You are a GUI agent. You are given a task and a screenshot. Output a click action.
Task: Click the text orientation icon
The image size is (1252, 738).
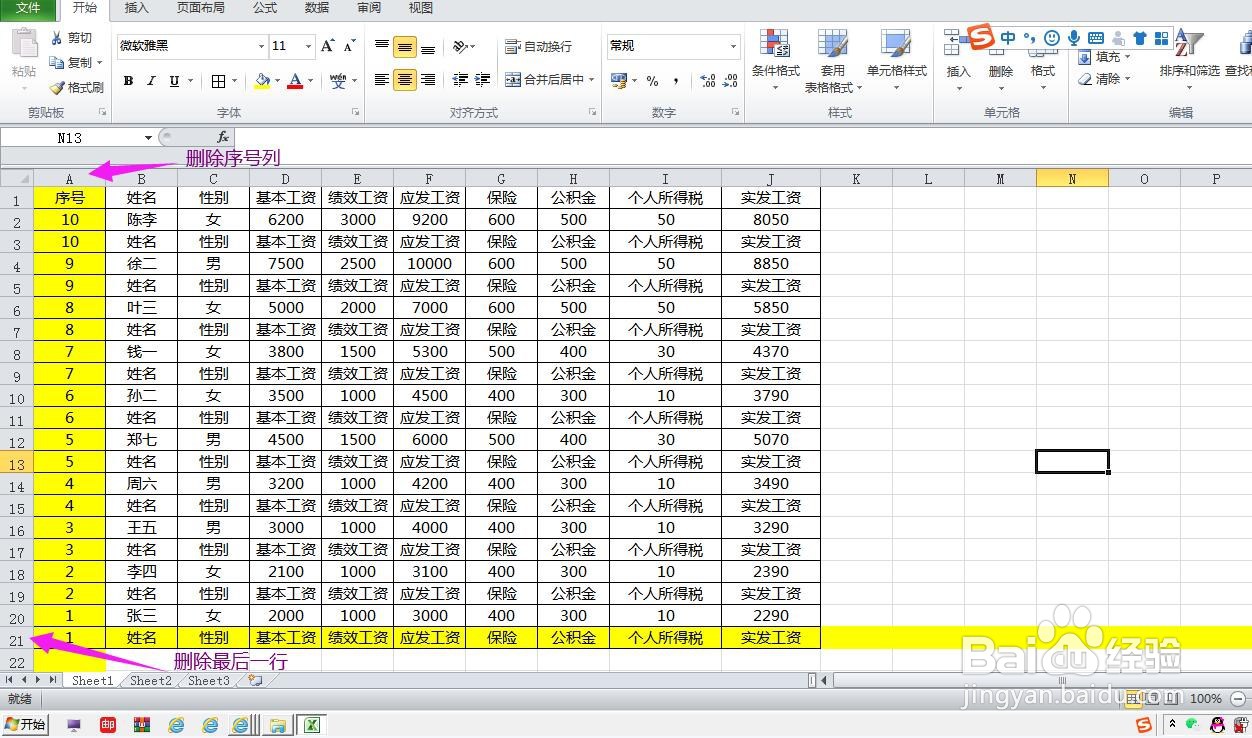tap(459, 46)
